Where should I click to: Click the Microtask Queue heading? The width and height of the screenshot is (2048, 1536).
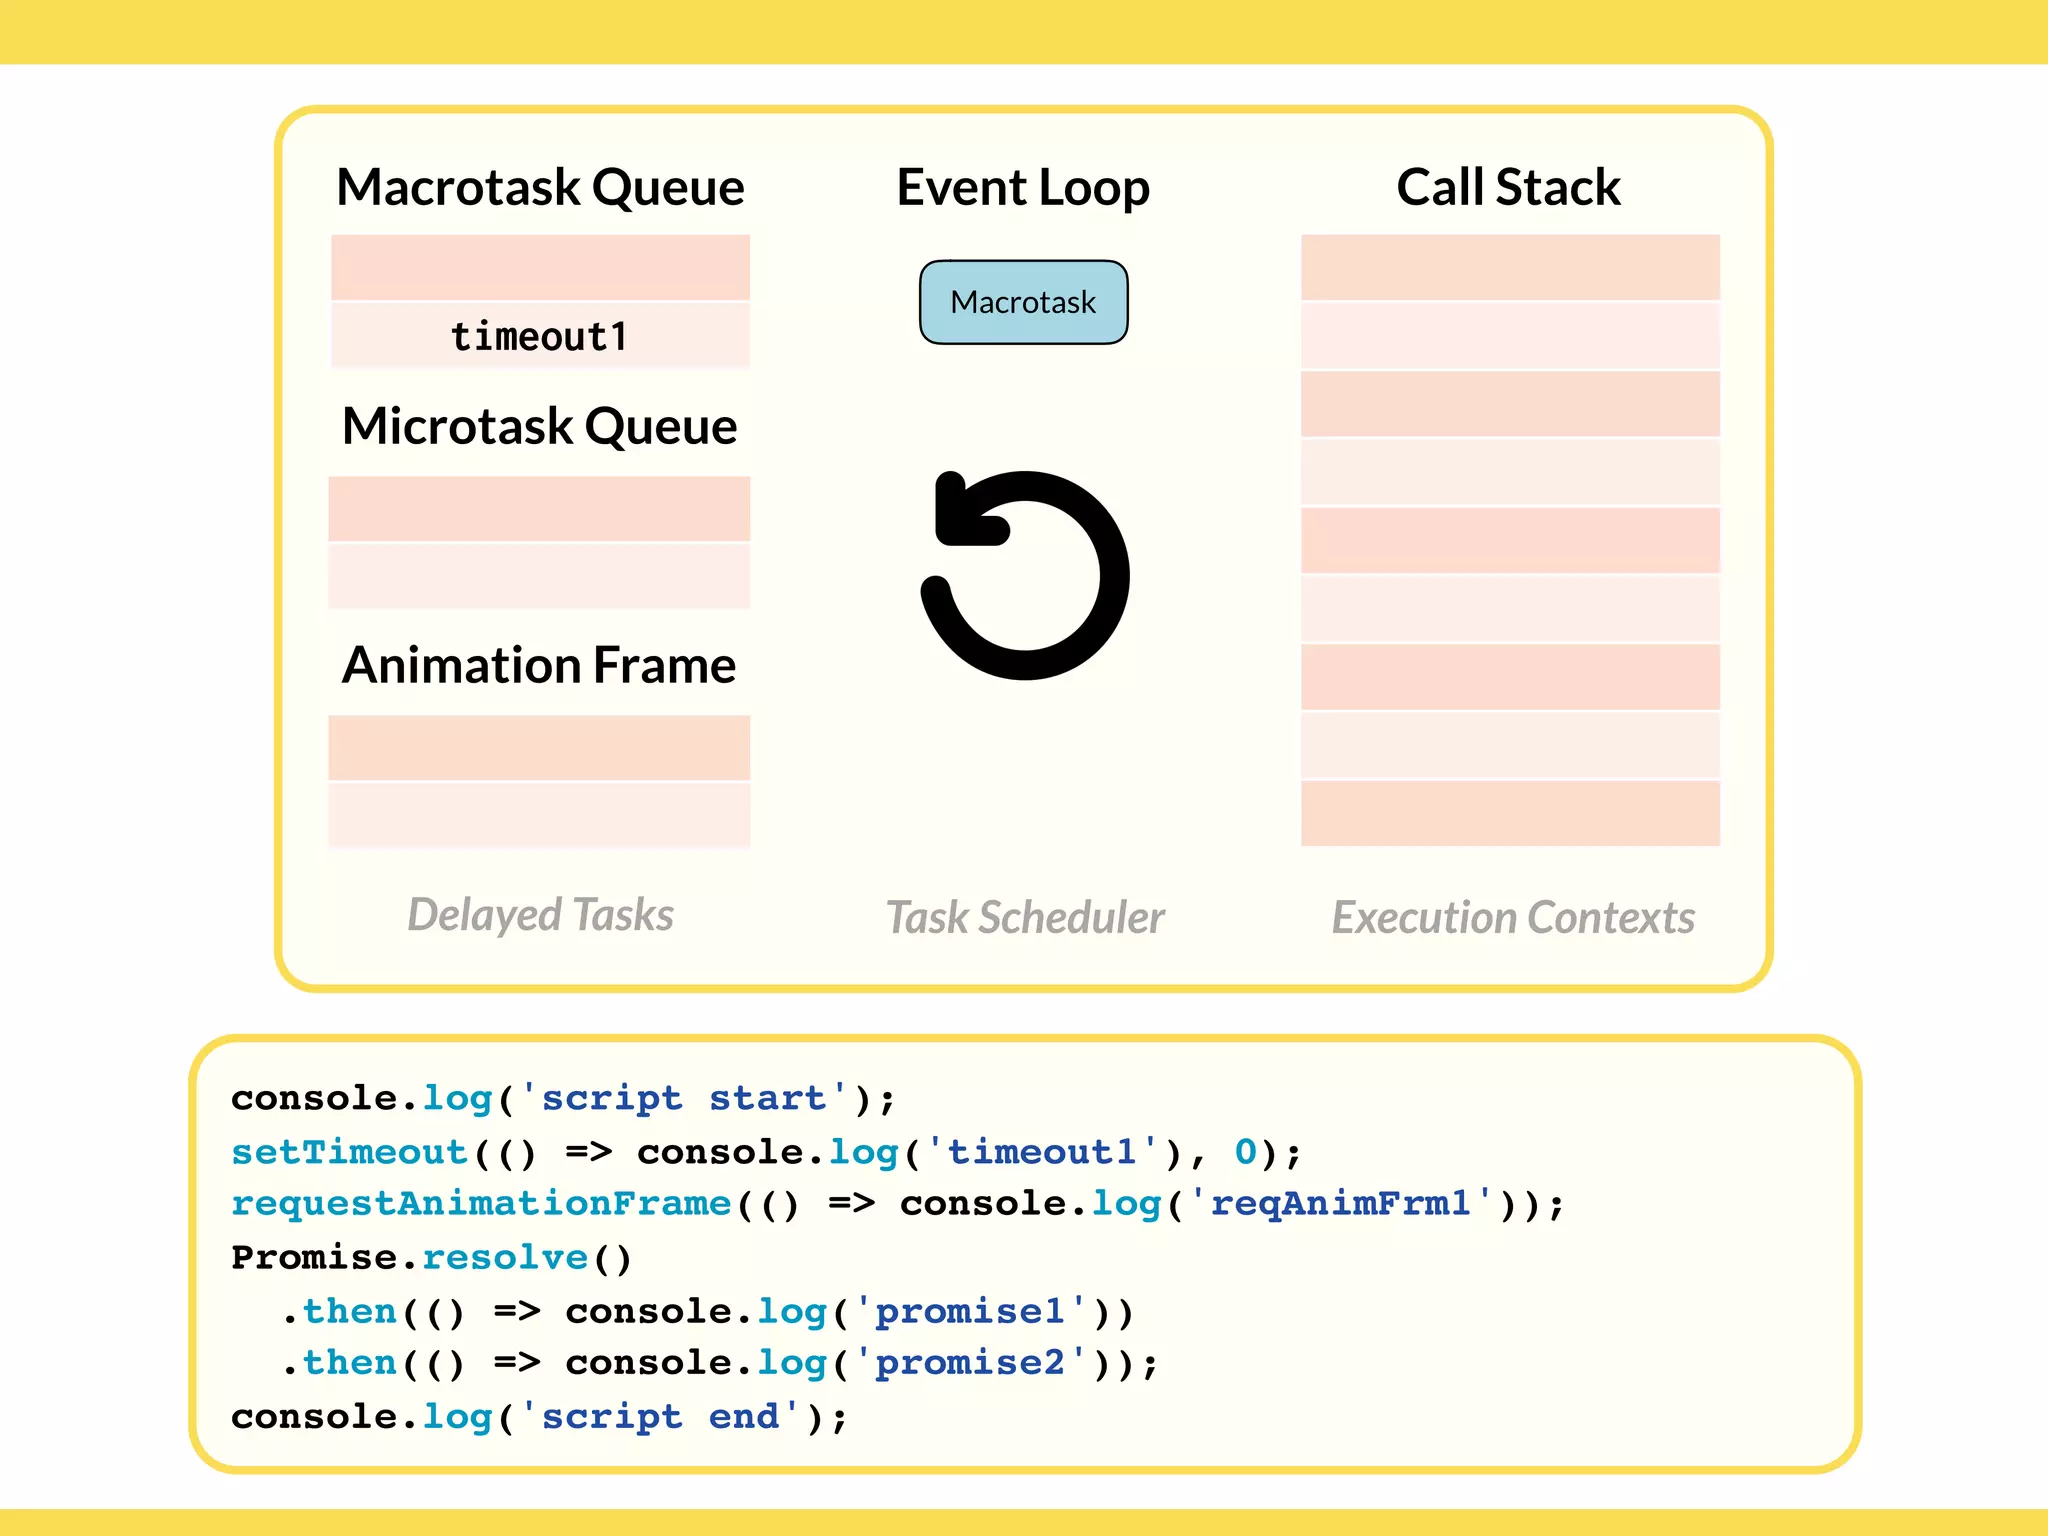tap(540, 426)
